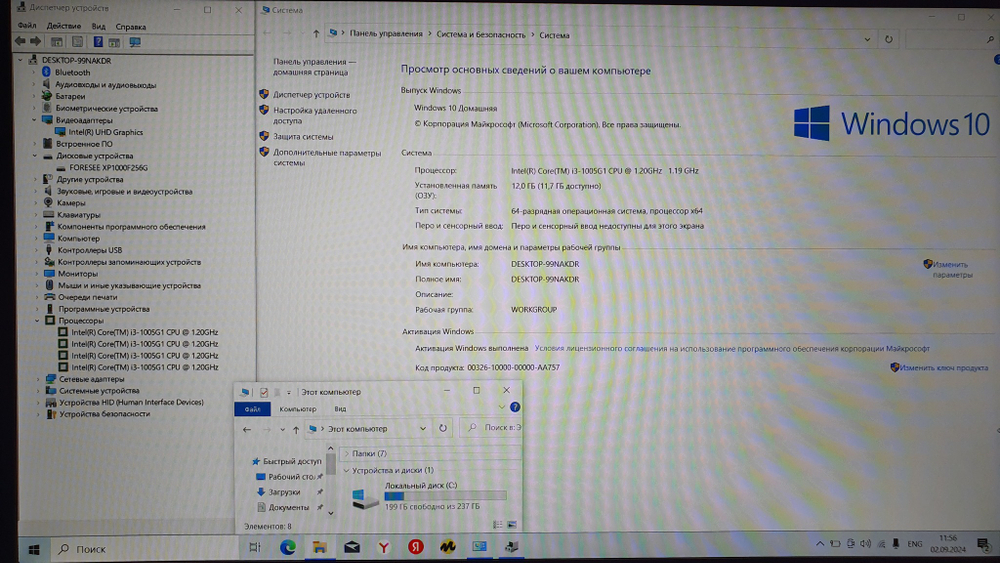This screenshot has height=563, width=1000.
Task: Expand the Explorer ribbon chevron
Action: pyautogui.click(x=501, y=407)
